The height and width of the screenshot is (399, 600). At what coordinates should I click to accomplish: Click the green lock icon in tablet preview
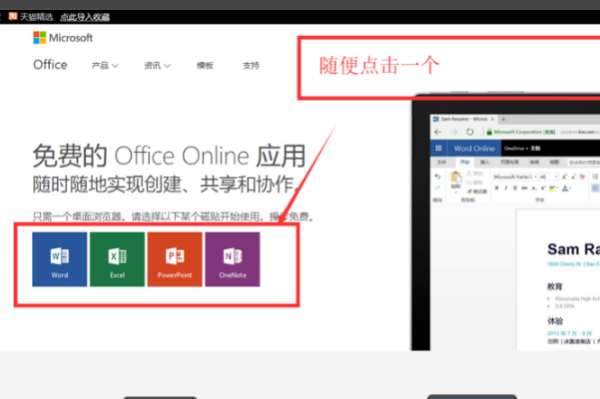[x=489, y=132]
